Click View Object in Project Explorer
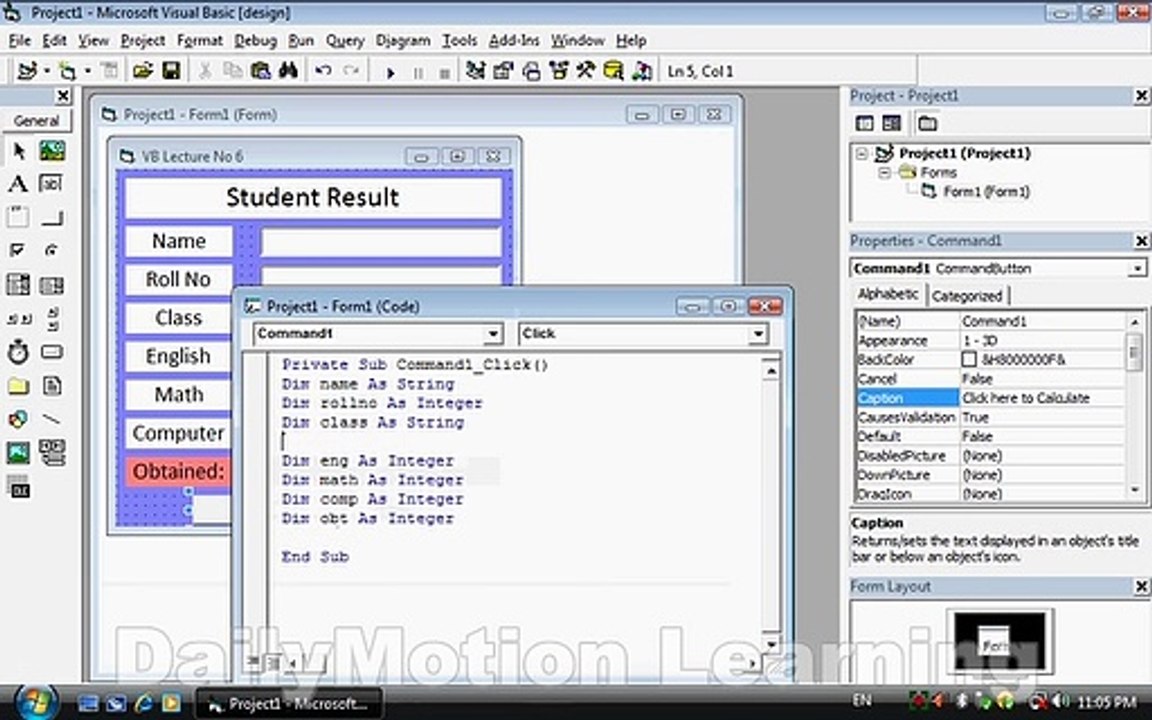 coord(891,123)
